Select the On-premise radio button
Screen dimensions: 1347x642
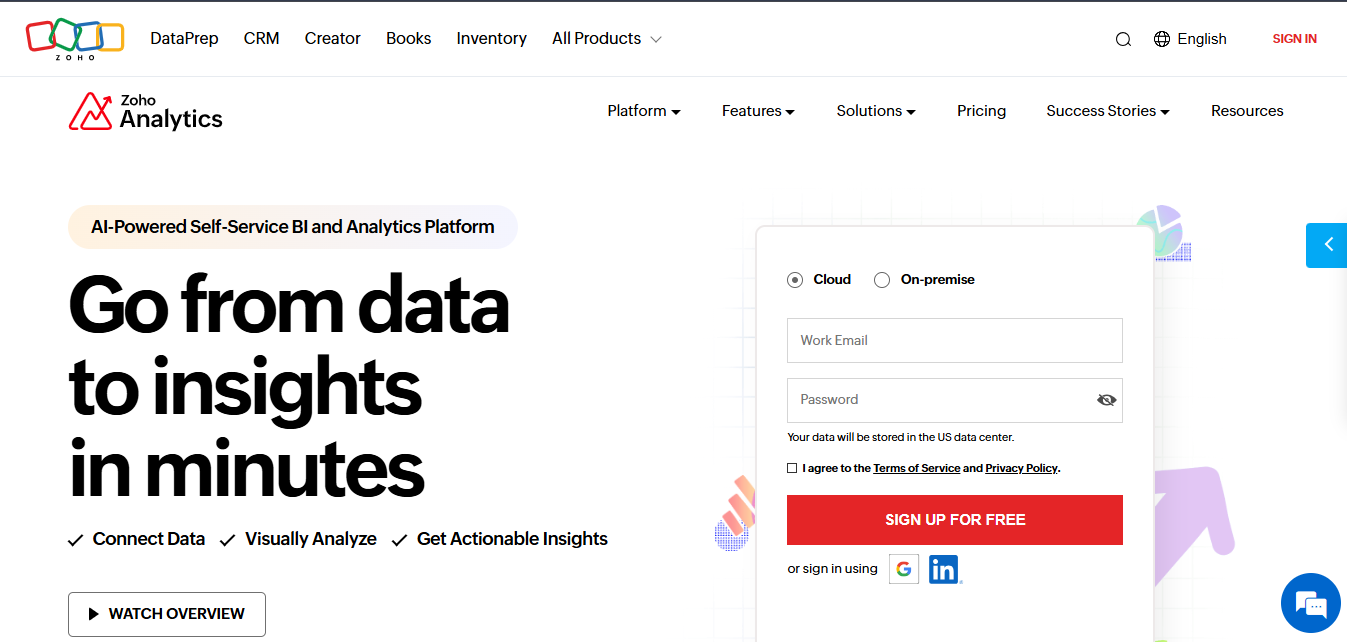pyautogui.click(x=882, y=280)
